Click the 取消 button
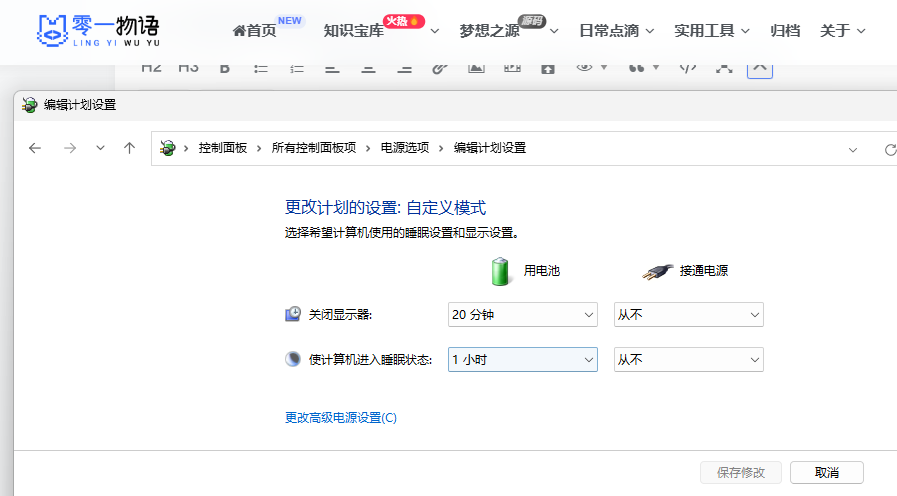897x496 pixels. click(826, 472)
